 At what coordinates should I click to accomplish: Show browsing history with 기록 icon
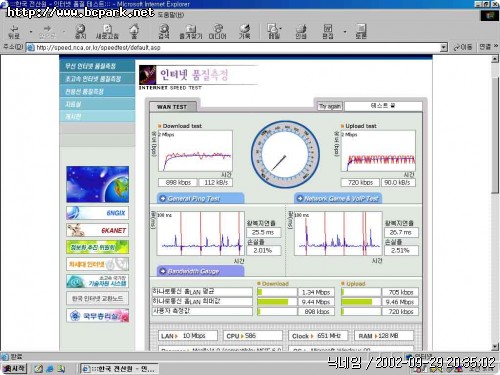point(244,32)
